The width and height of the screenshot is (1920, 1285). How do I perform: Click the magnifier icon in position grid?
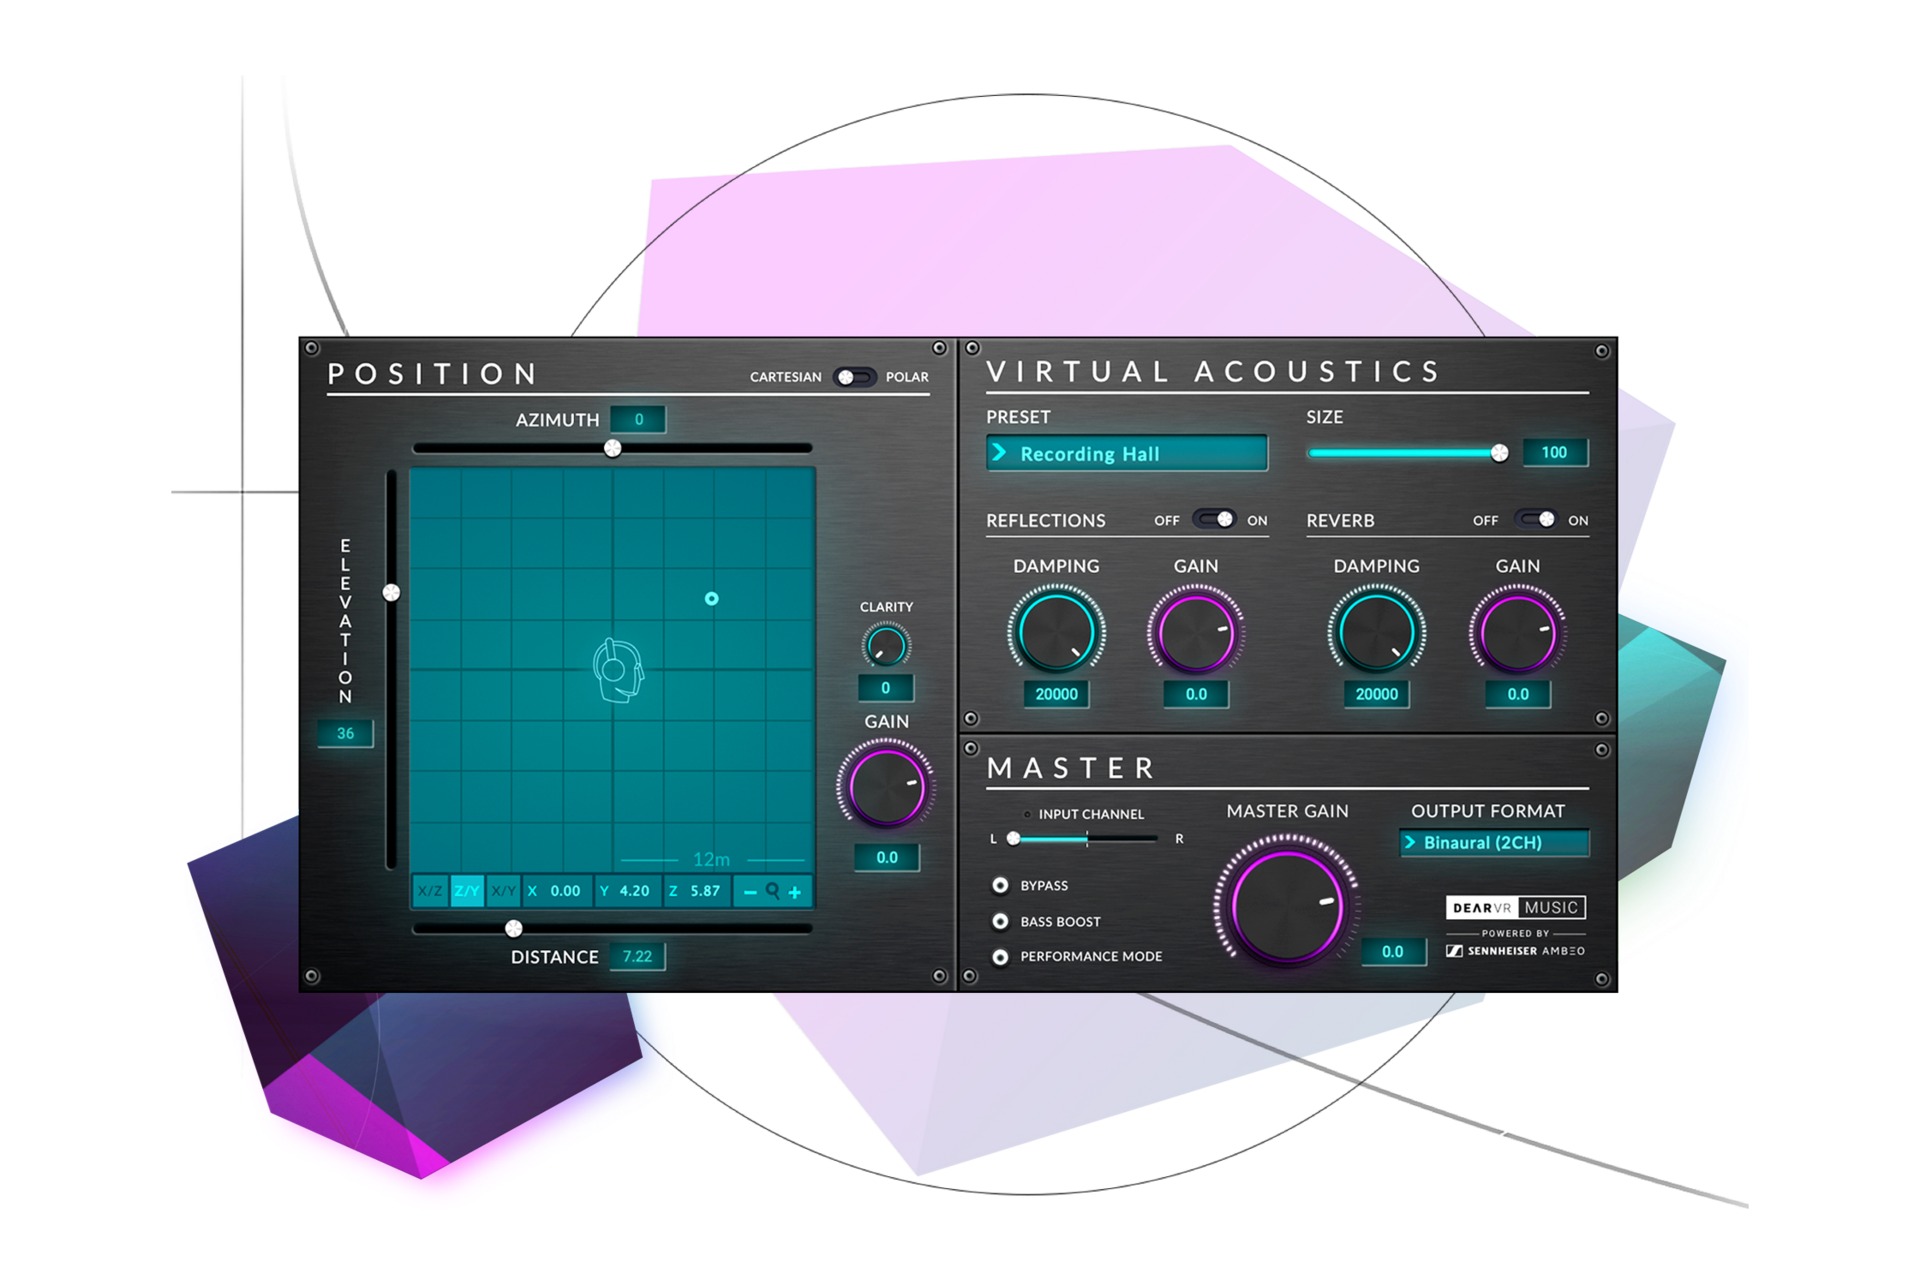coord(773,891)
